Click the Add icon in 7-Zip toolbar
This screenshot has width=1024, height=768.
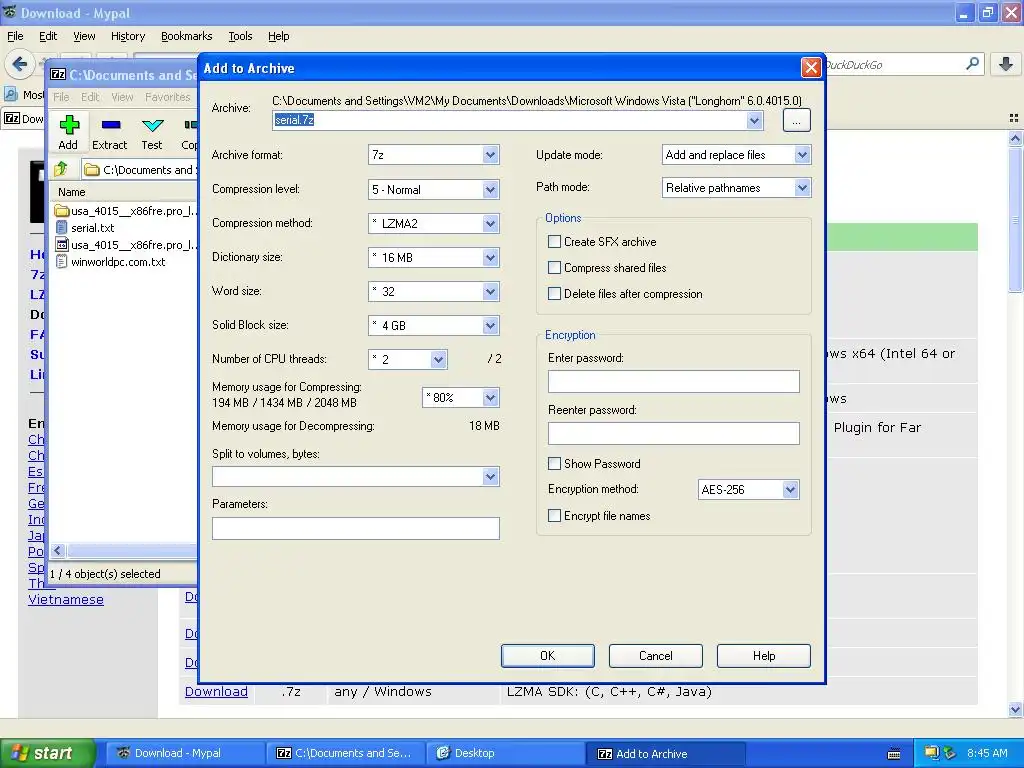69,125
